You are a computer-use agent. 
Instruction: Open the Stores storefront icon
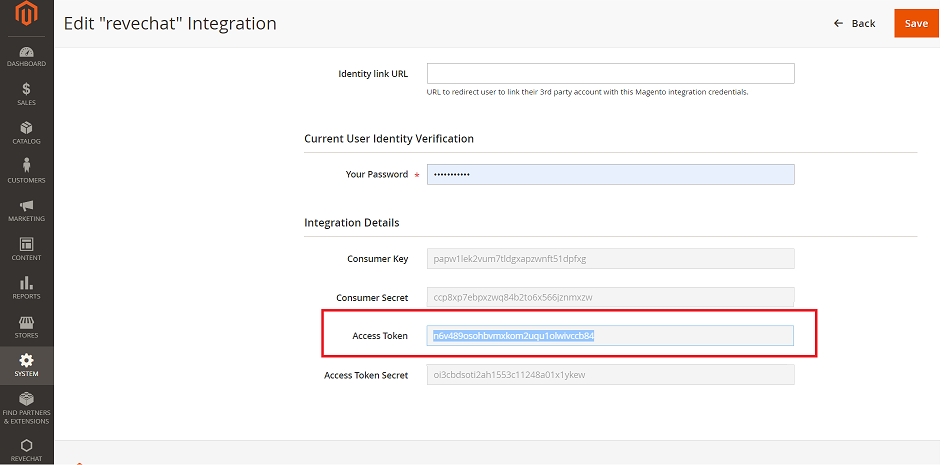point(26,322)
